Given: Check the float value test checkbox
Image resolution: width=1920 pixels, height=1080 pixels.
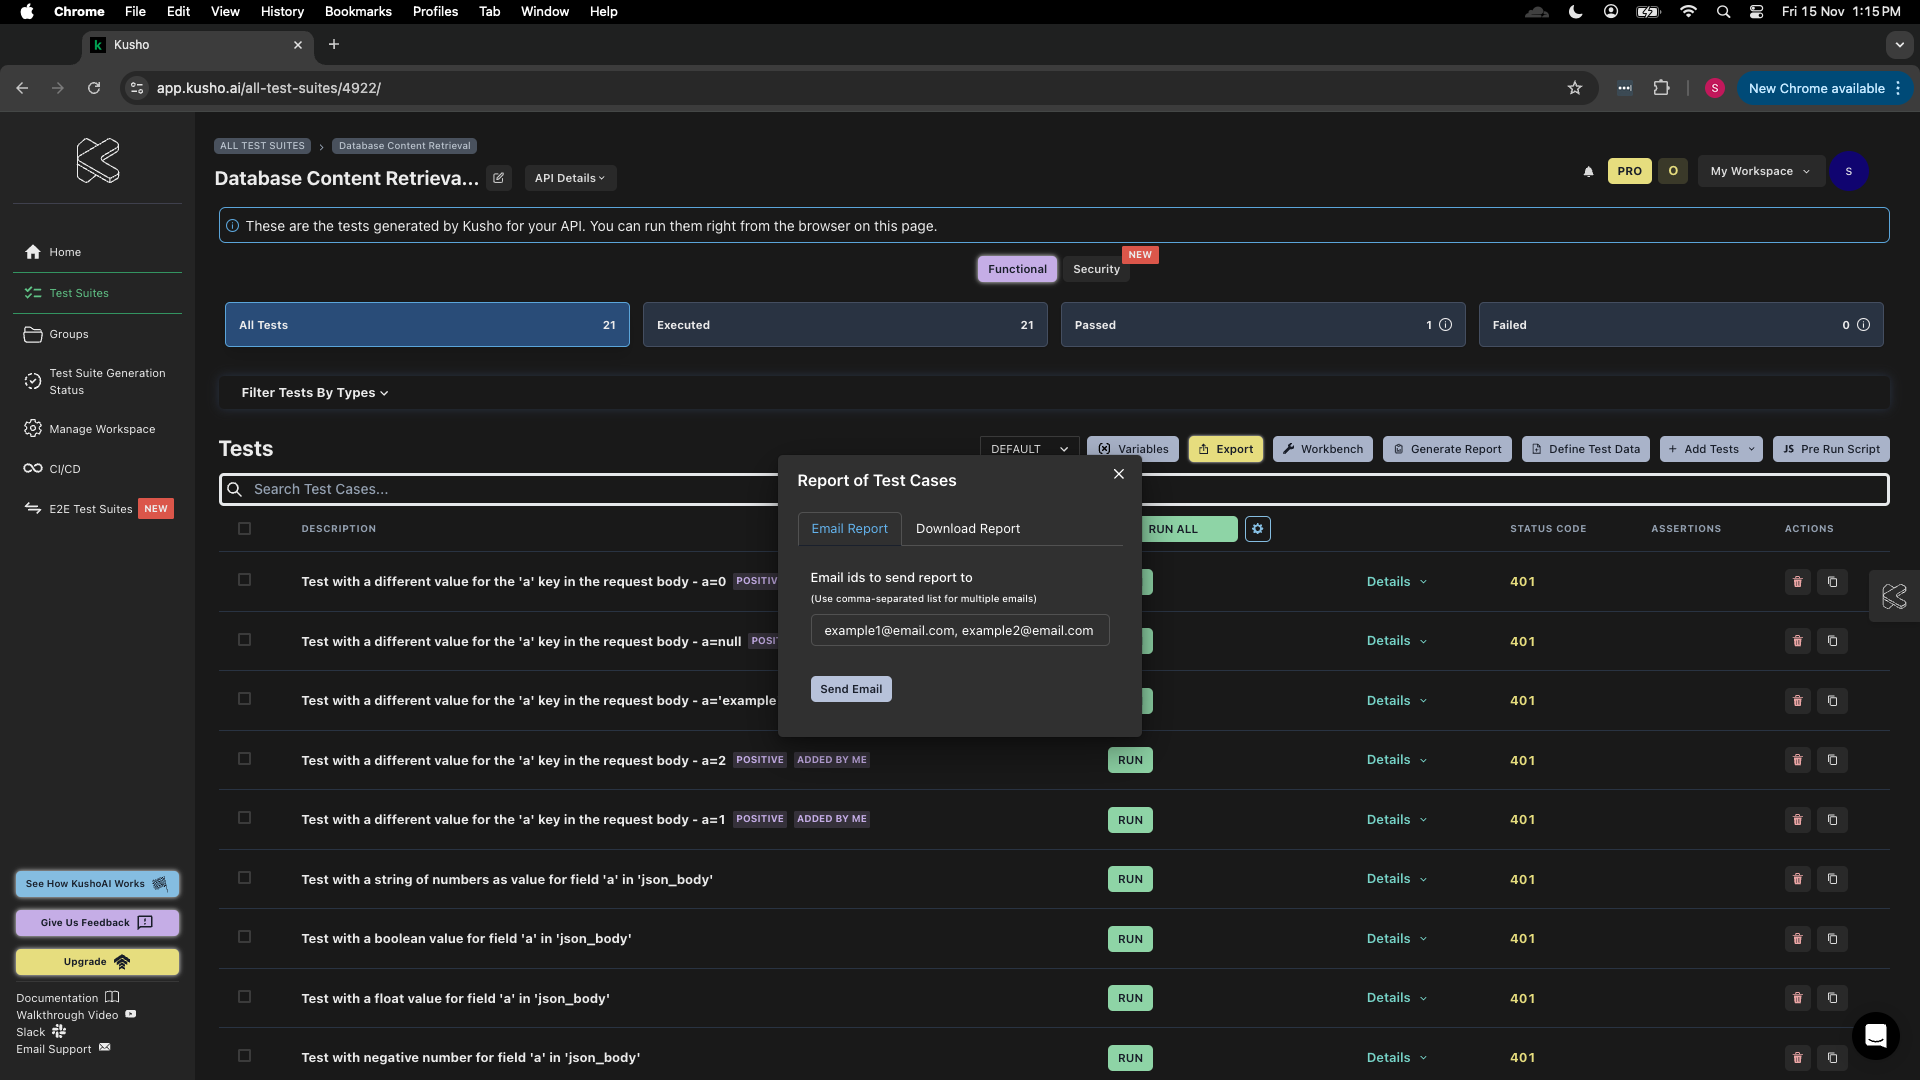Looking at the screenshot, I should click(x=244, y=997).
